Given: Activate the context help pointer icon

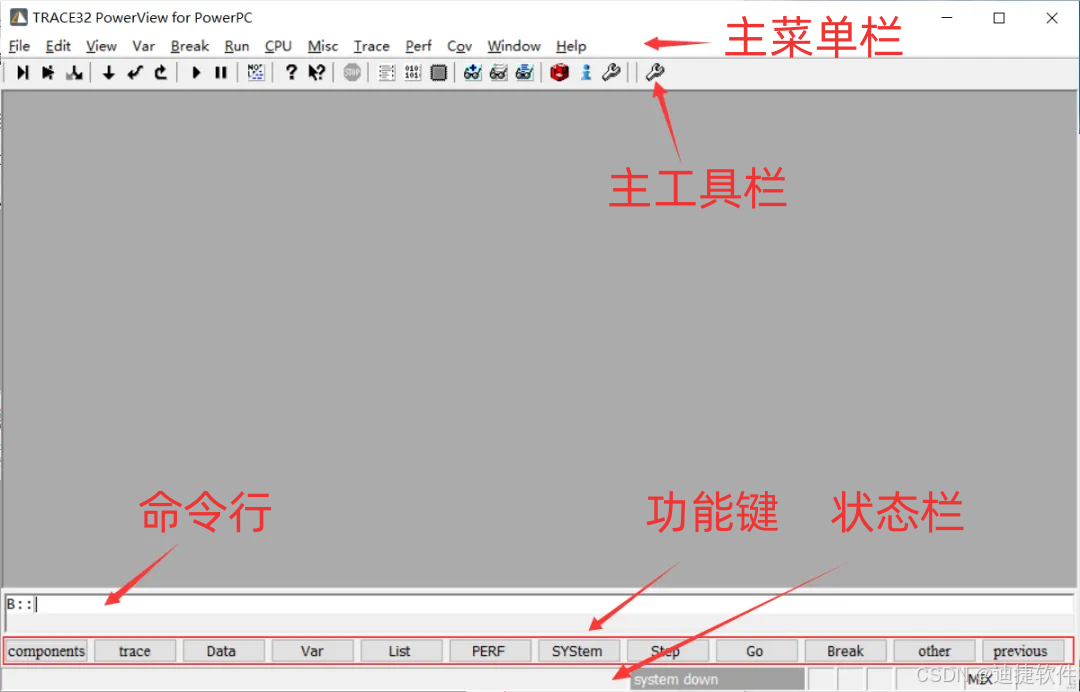Looking at the screenshot, I should coord(317,72).
